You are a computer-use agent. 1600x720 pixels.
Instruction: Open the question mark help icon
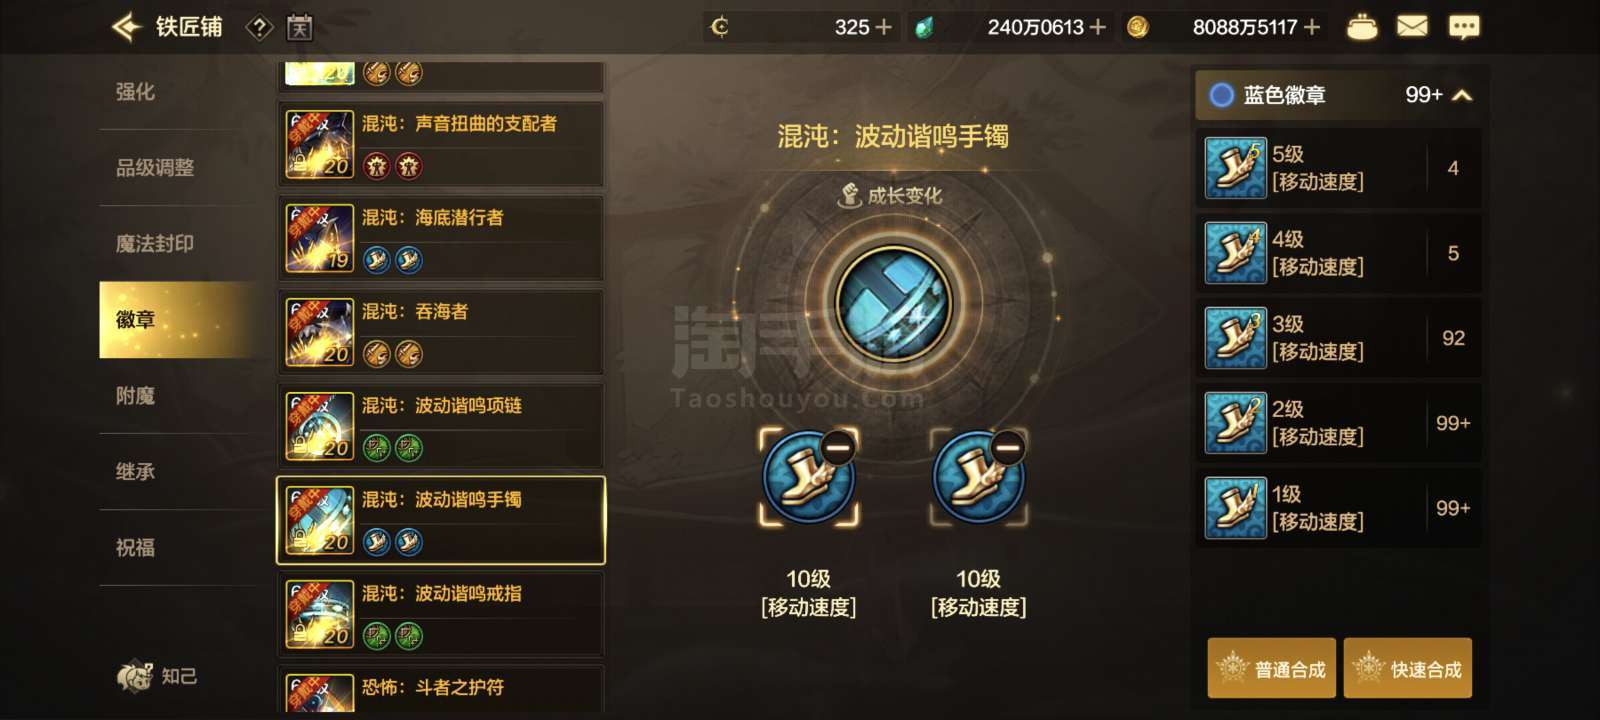[259, 27]
